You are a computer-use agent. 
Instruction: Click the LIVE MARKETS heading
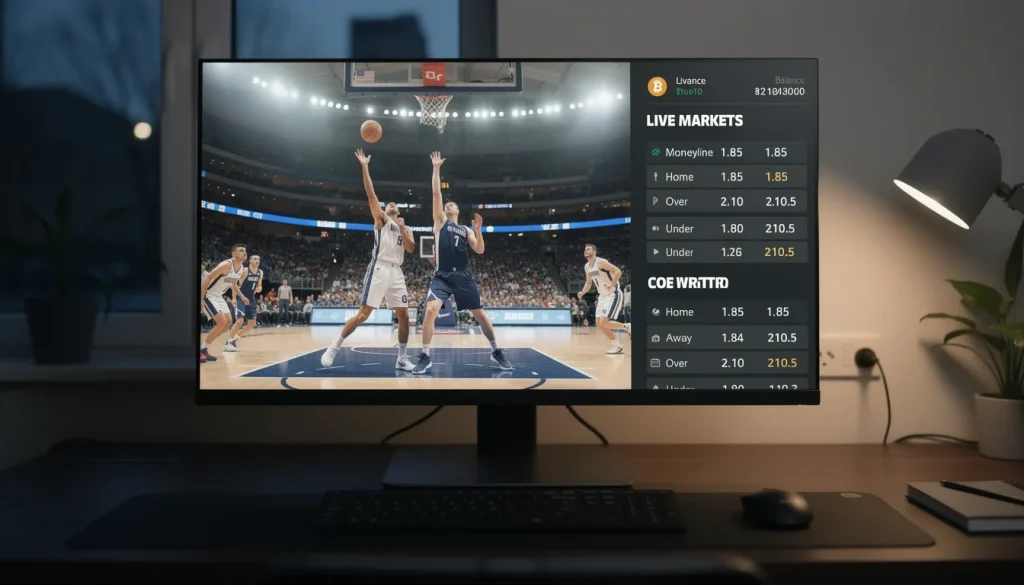(x=694, y=121)
